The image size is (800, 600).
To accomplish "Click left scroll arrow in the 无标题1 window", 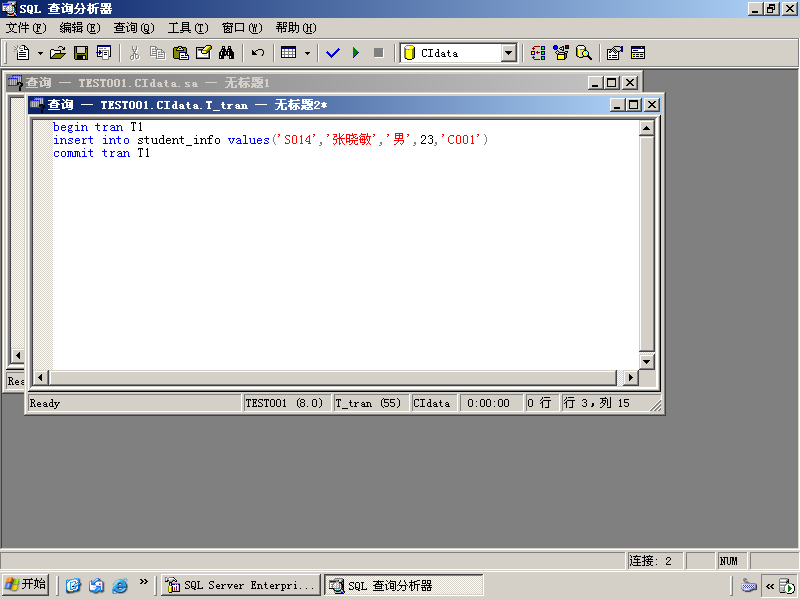I will click(x=18, y=355).
